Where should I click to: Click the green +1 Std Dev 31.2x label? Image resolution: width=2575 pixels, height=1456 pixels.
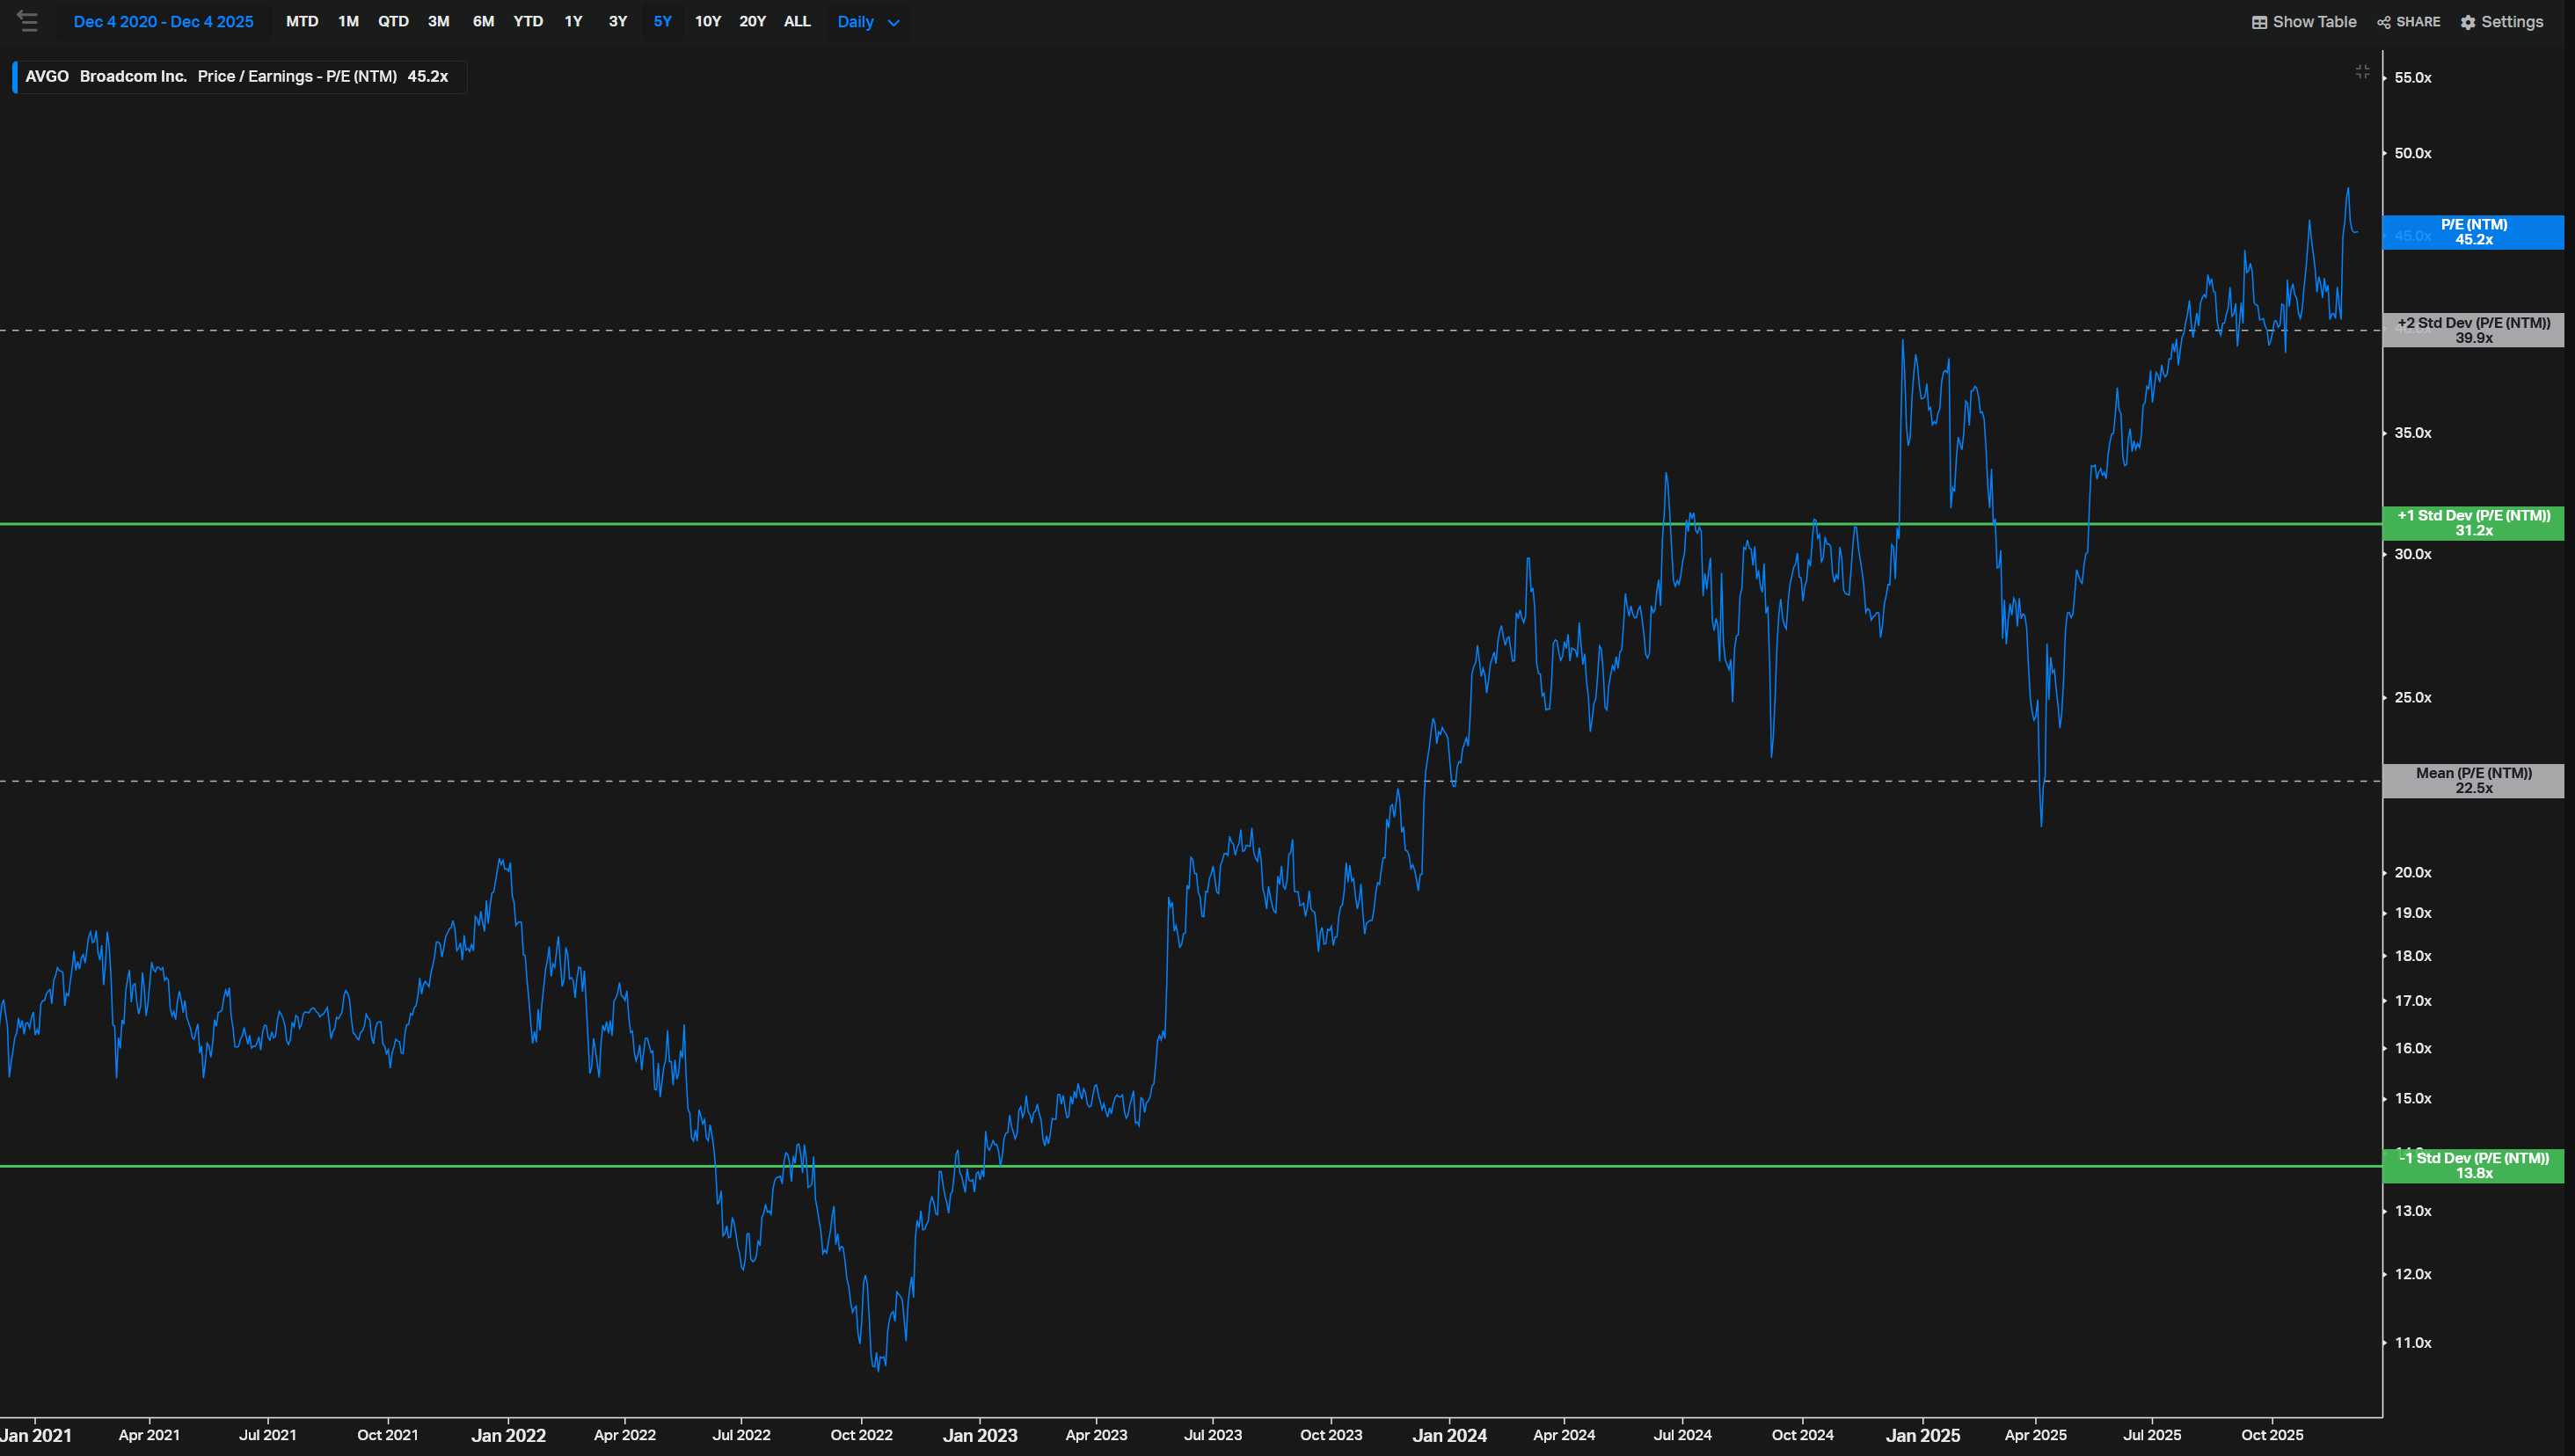[x=2473, y=523]
